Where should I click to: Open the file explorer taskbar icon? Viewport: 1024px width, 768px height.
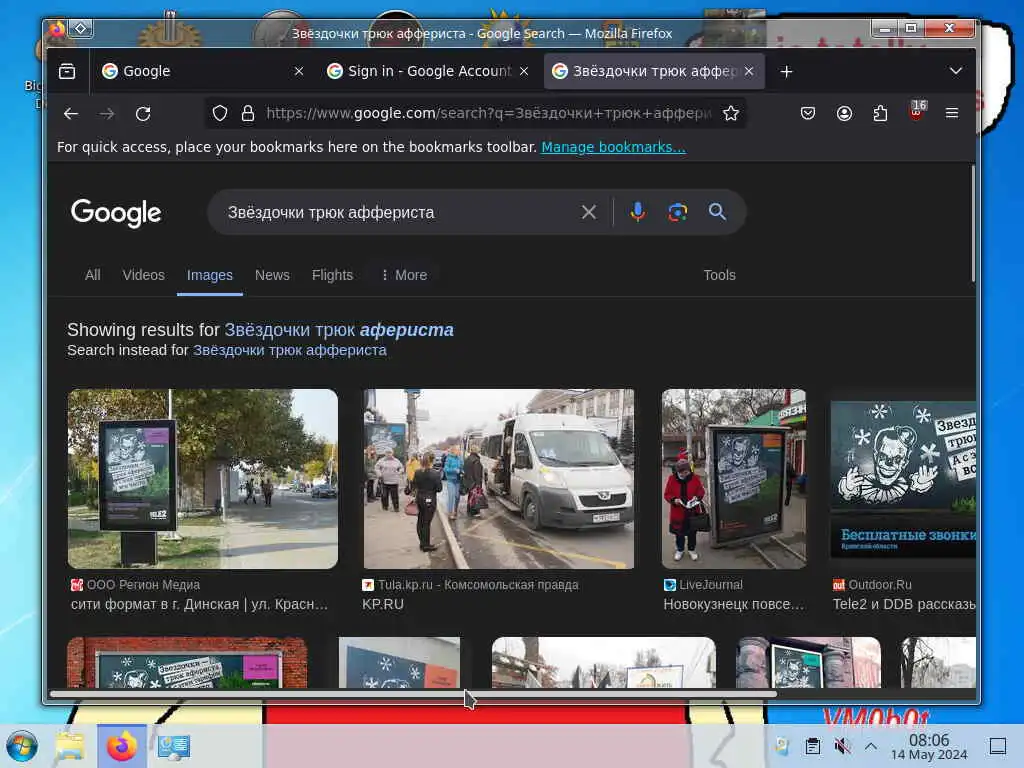pos(69,746)
